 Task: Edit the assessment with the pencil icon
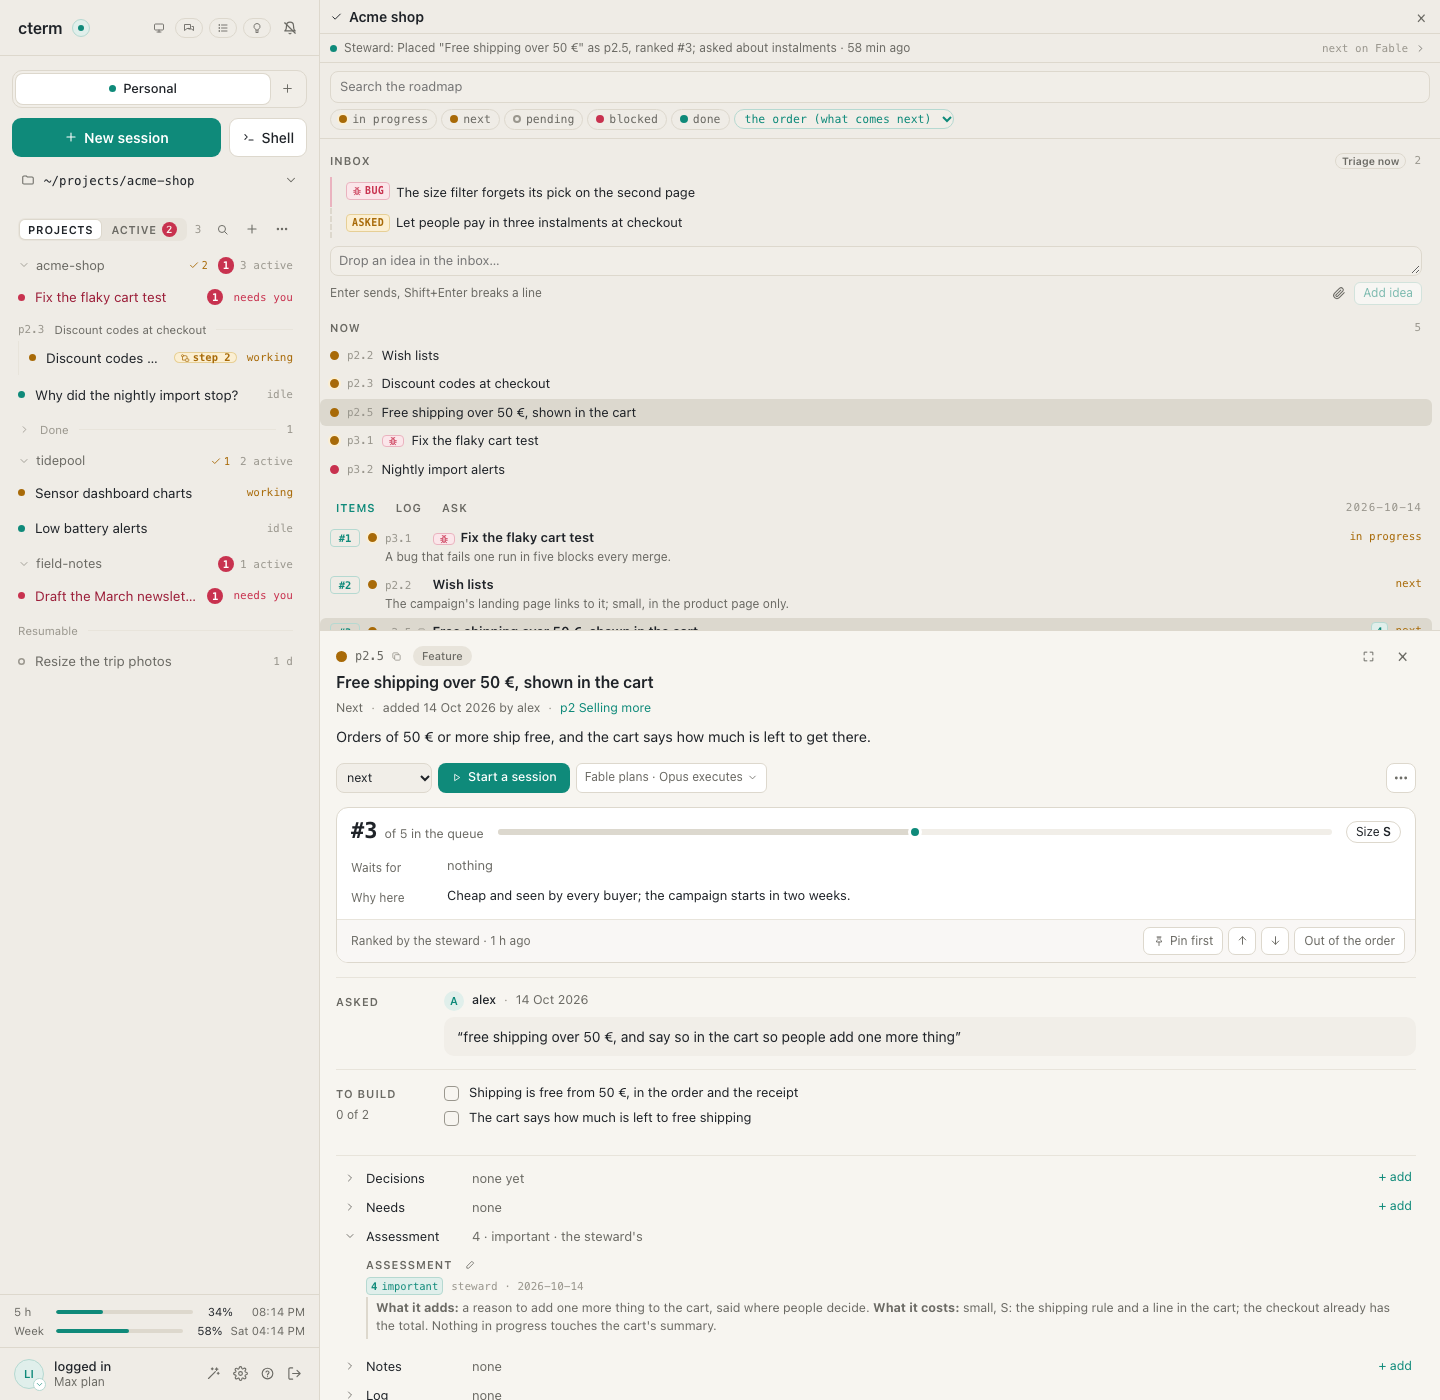click(x=470, y=1265)
